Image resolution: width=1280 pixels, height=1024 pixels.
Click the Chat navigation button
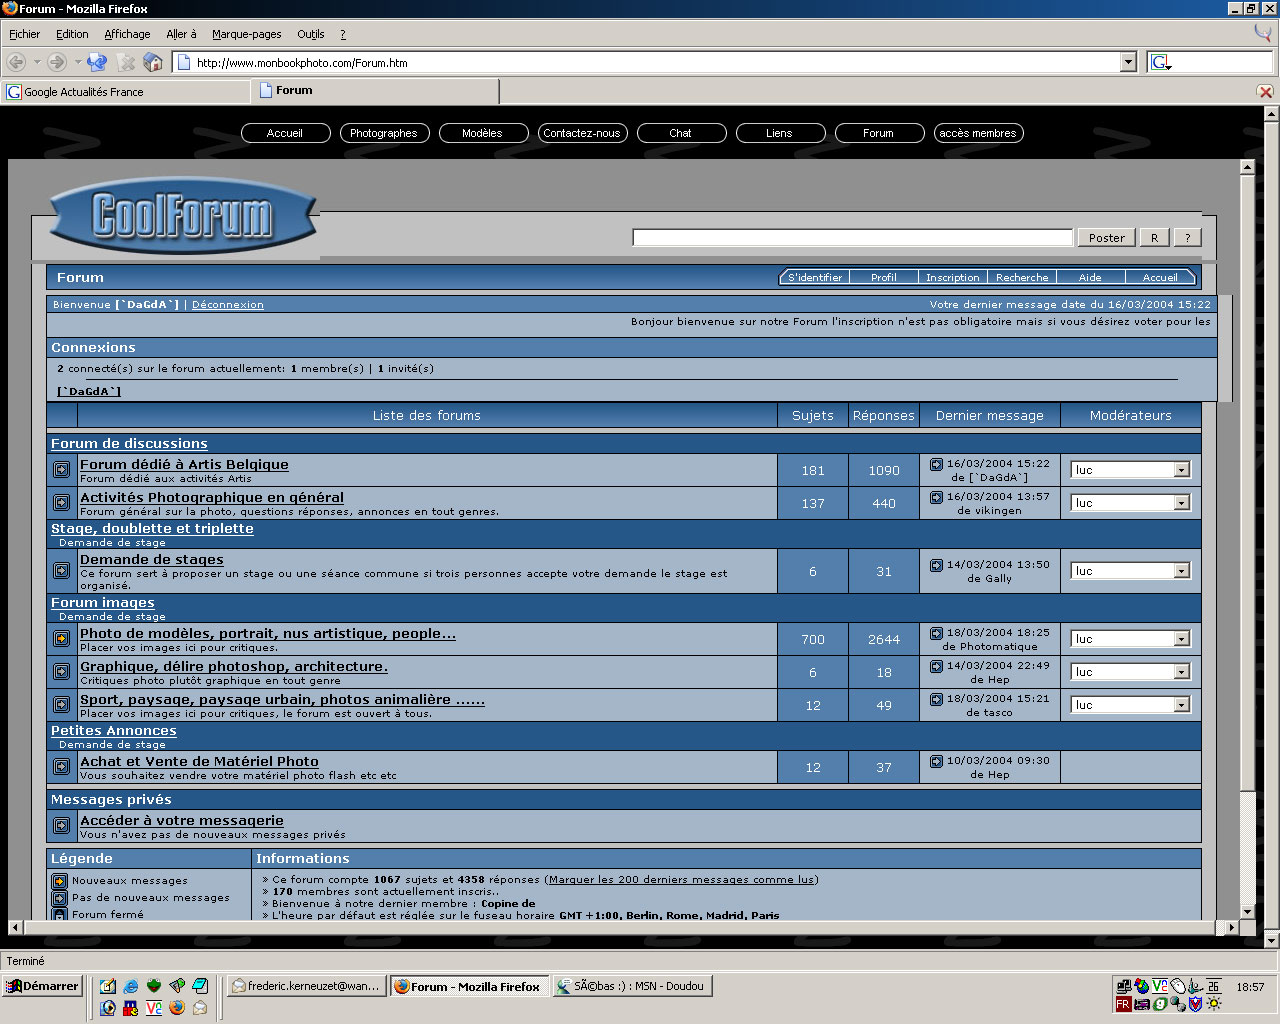click(680, 133)
